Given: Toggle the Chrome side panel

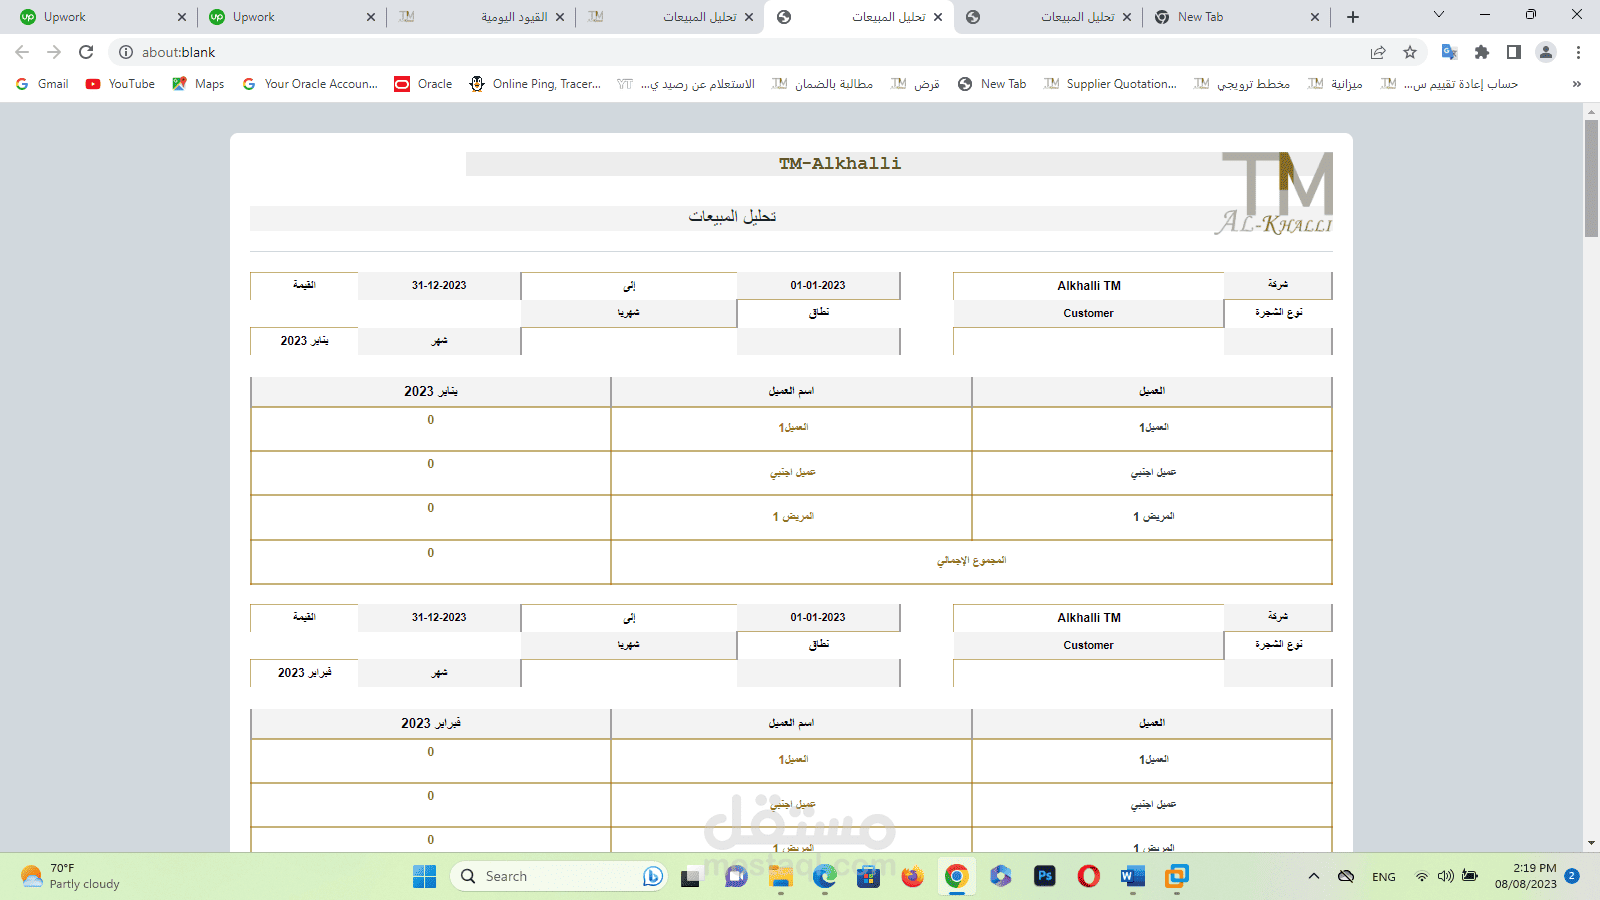Looking at the screenshot, I should [1514, 52].
